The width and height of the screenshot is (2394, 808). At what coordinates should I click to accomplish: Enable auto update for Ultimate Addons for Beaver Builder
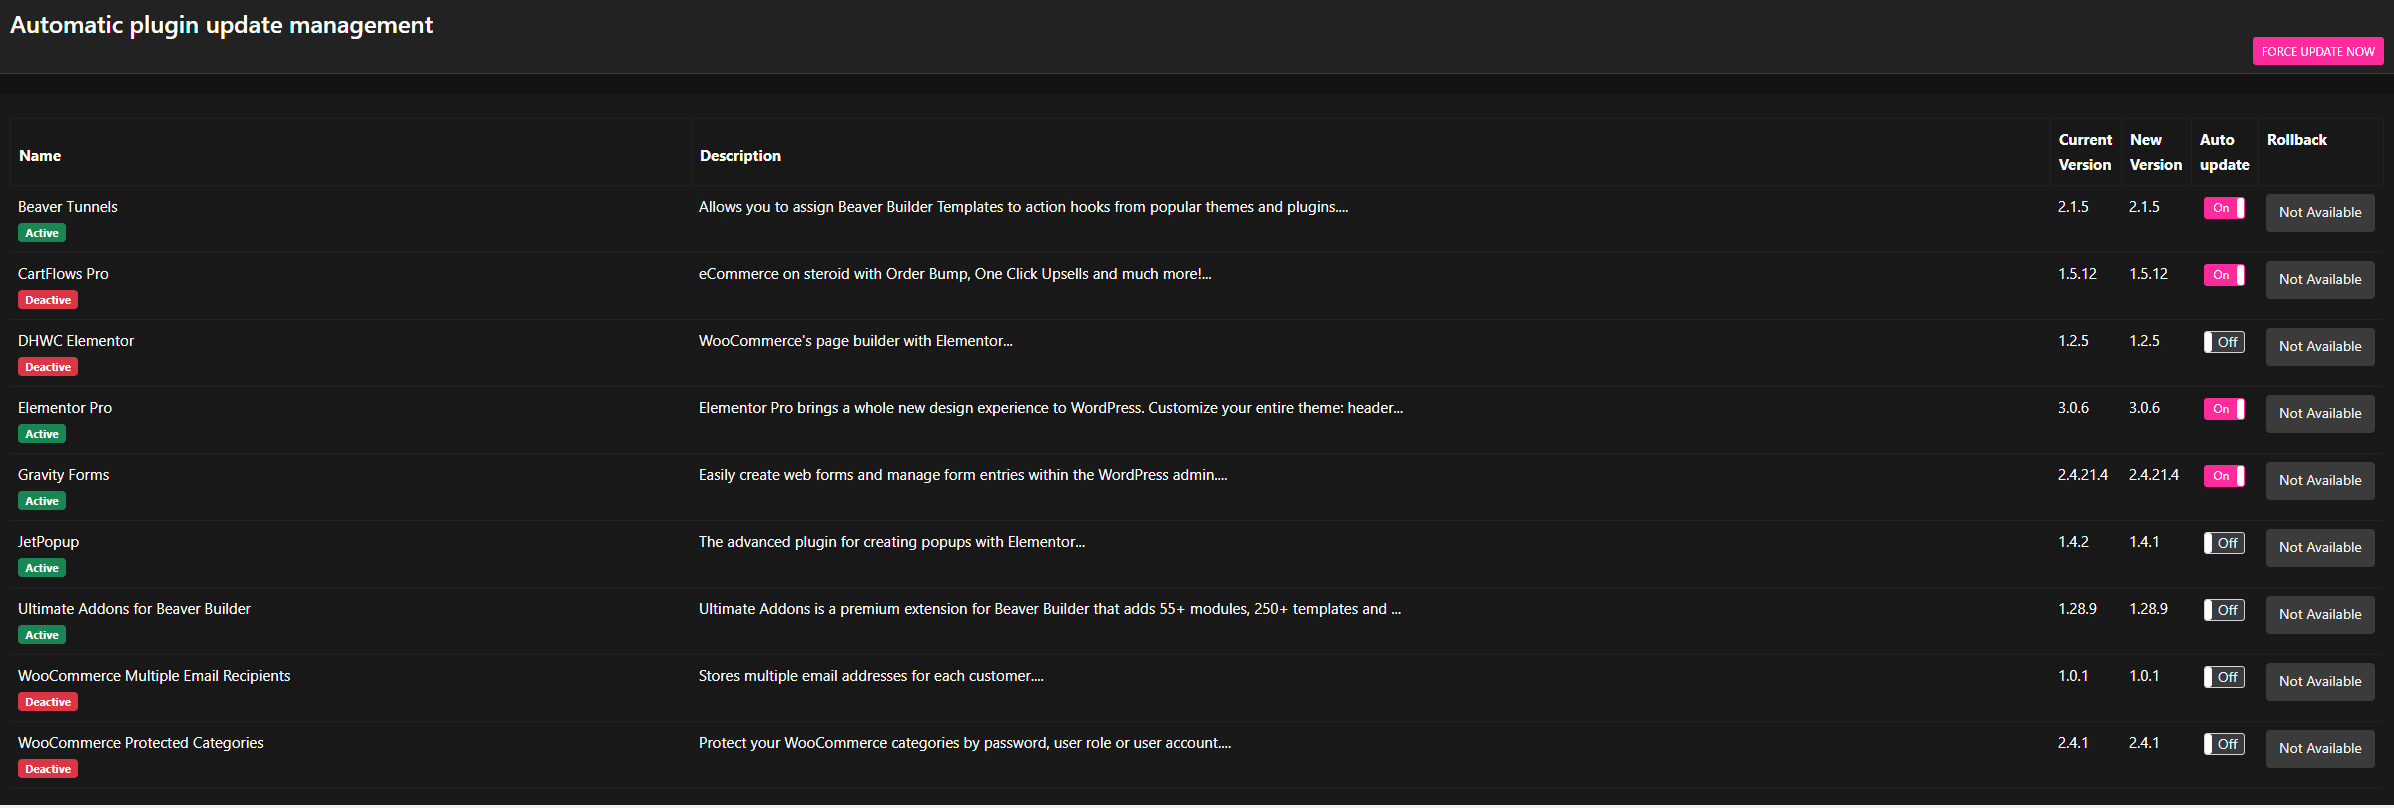tap(2224, 610)
